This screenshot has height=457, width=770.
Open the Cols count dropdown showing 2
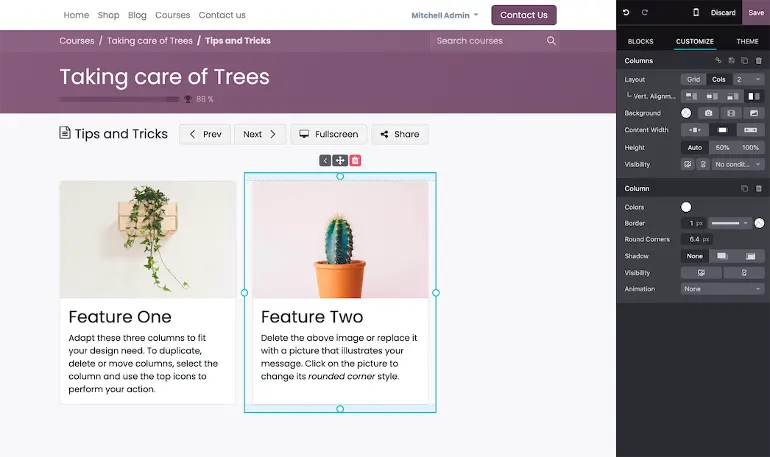(x=748, y=79)
